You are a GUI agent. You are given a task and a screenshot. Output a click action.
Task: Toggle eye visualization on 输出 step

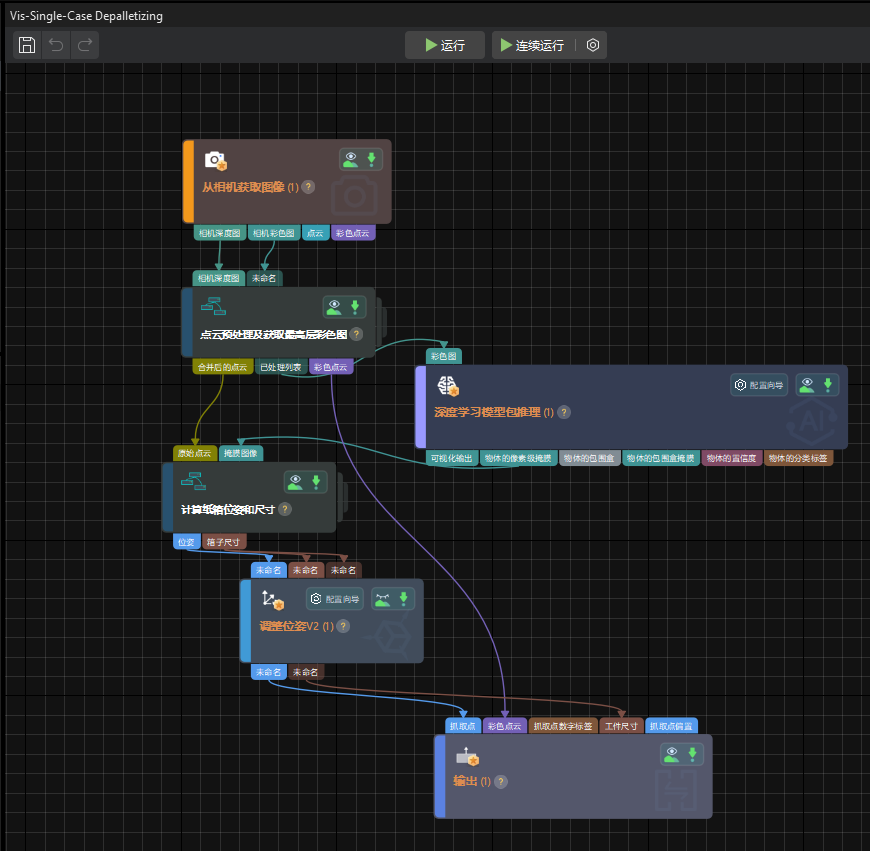[x=670, y=755]
